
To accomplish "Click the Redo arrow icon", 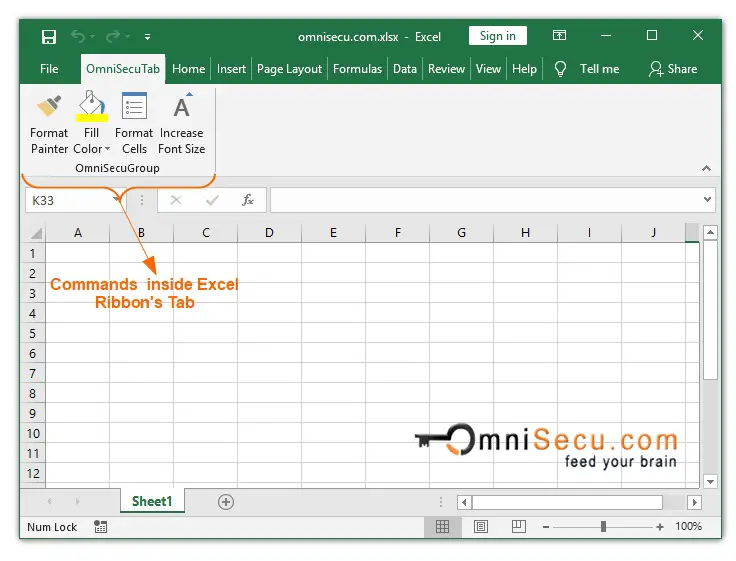I will tap(113, 36).
